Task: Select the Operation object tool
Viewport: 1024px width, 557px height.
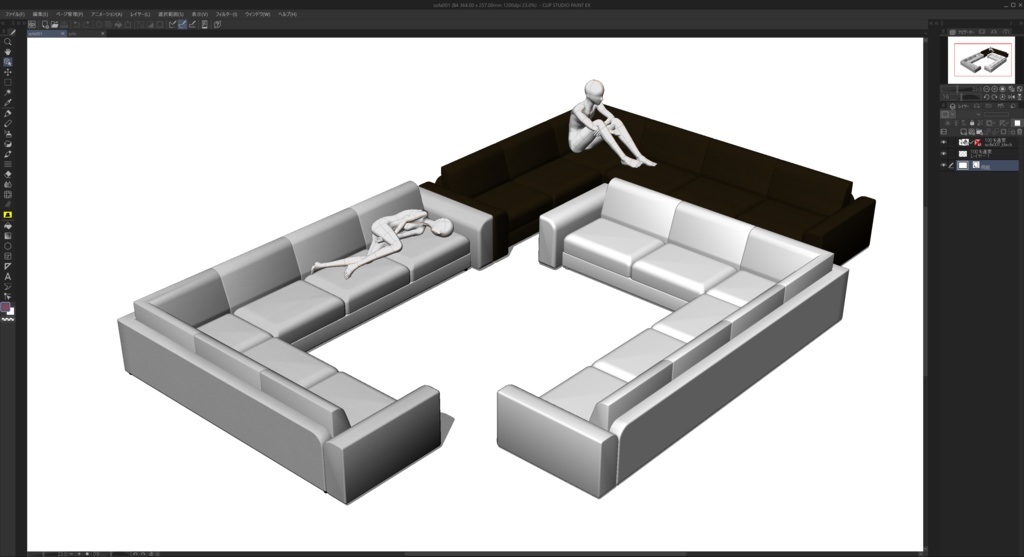Action: click(8, 62)
